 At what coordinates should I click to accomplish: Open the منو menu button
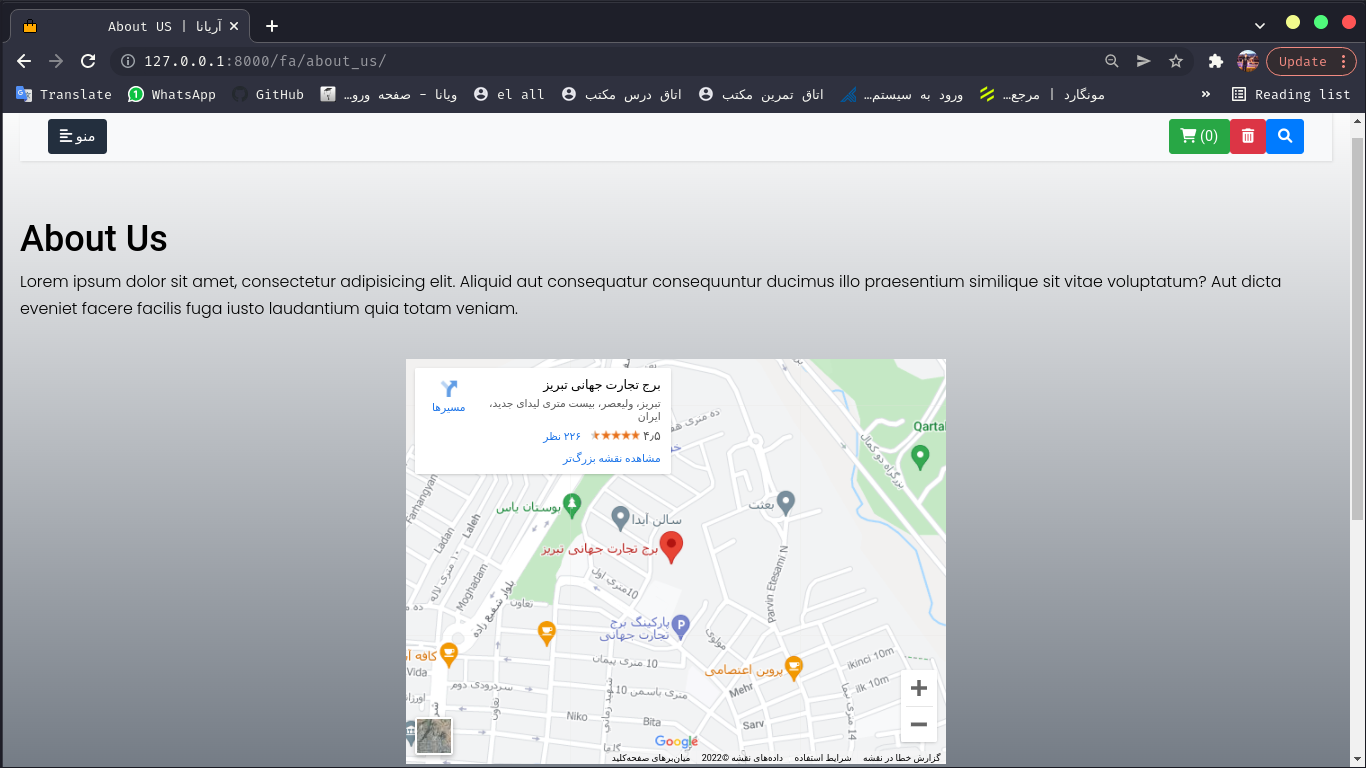77,136
